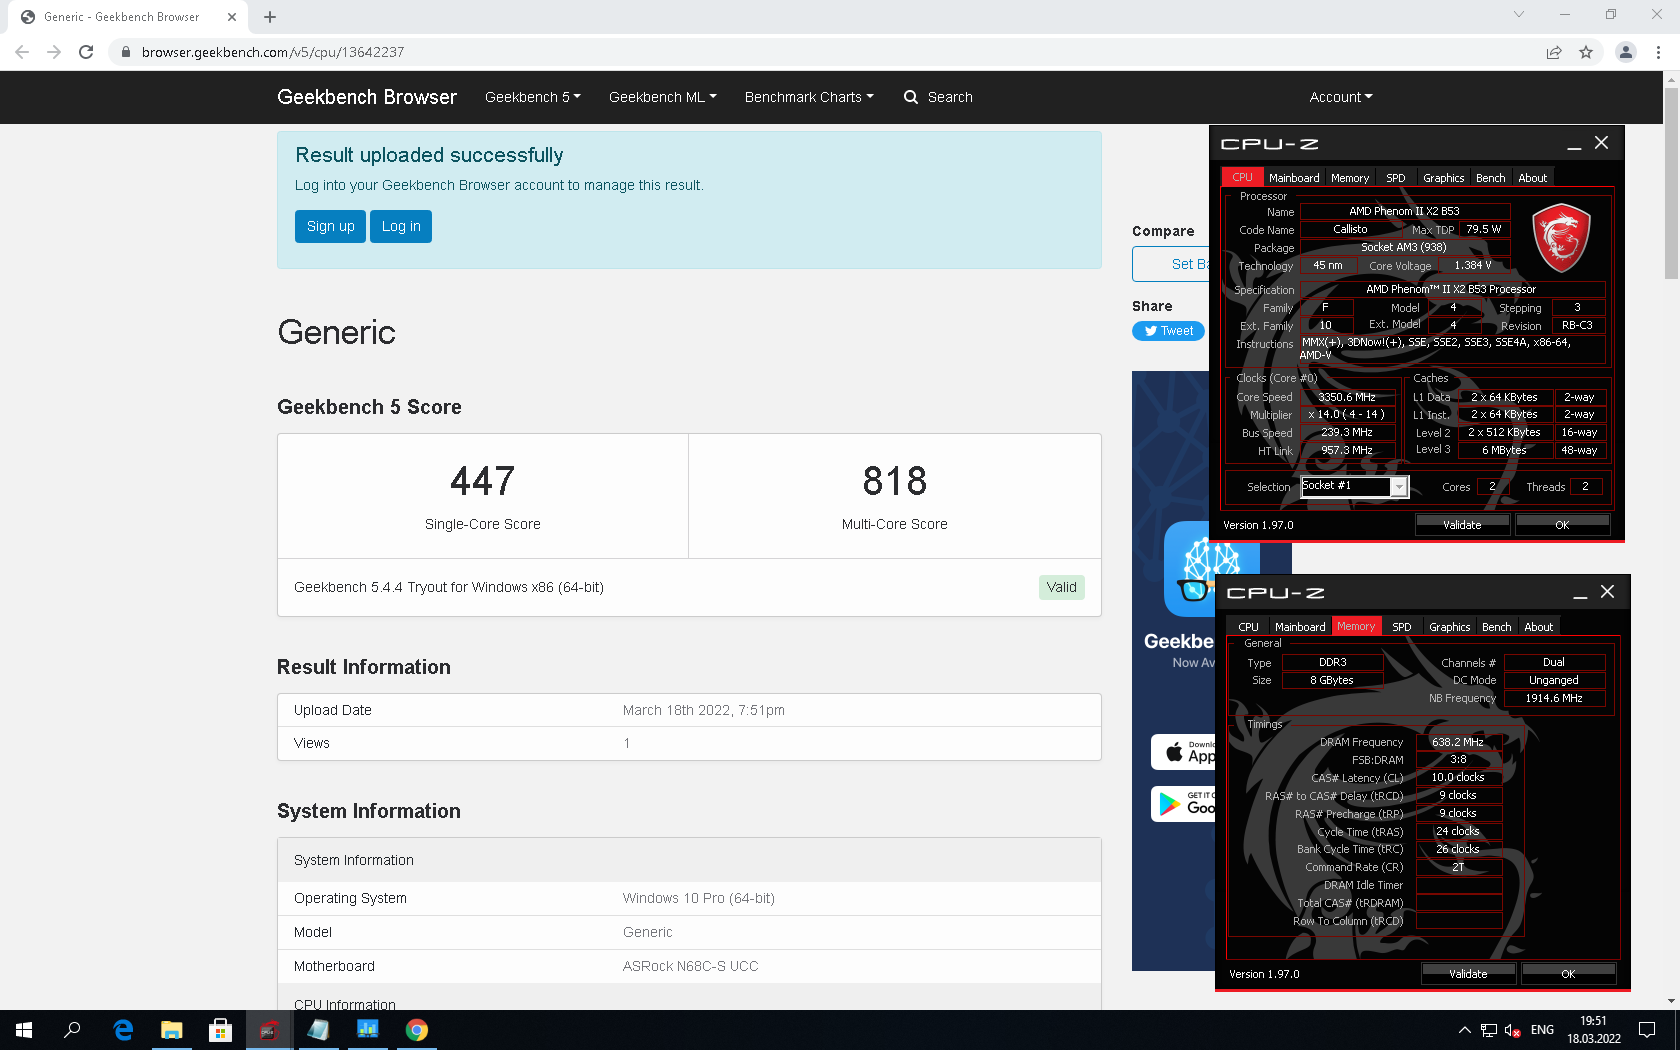Reload the Geekbench page
This screenshot has height=1050, width=1680.
point(86,52)
